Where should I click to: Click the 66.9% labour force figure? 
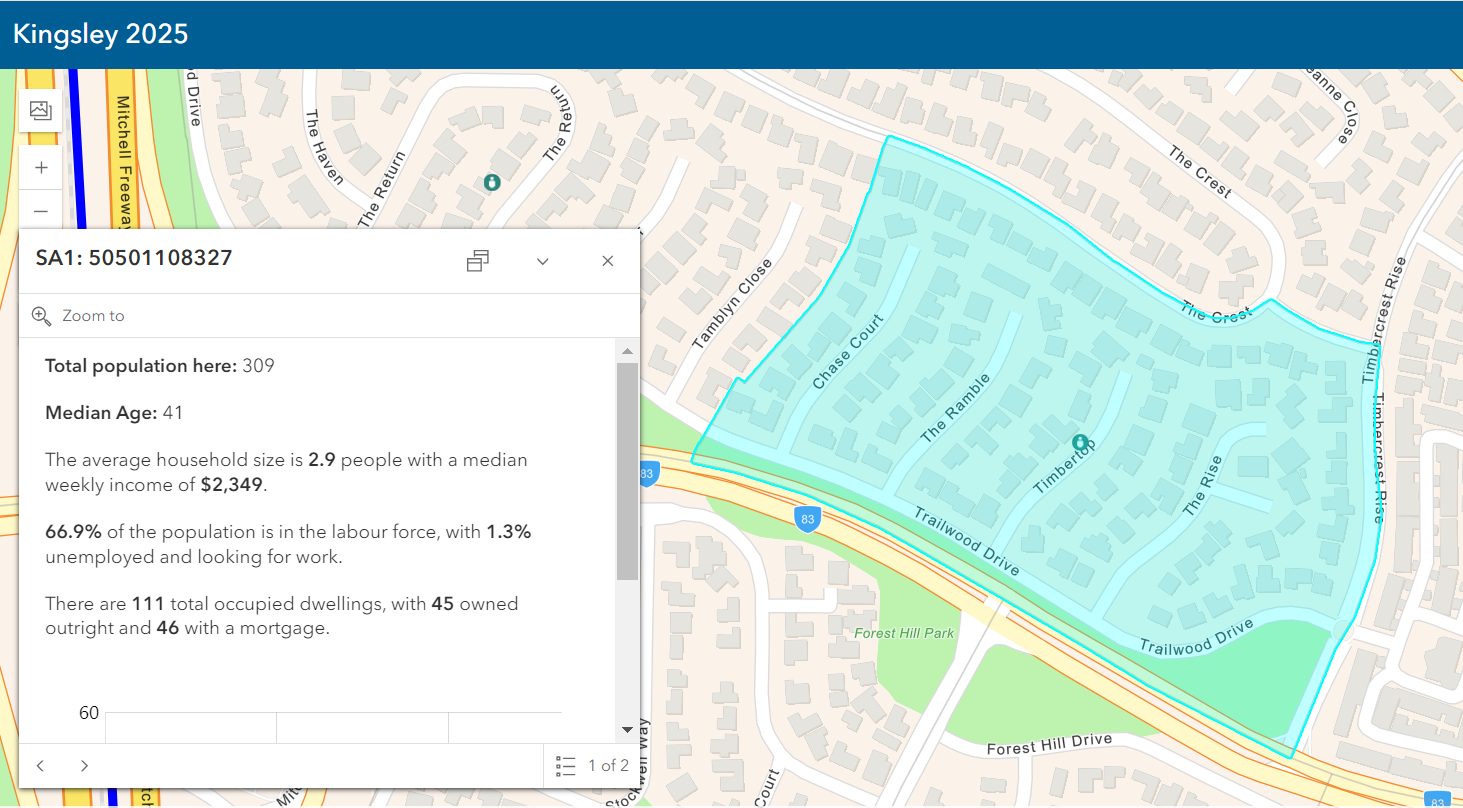74,532
